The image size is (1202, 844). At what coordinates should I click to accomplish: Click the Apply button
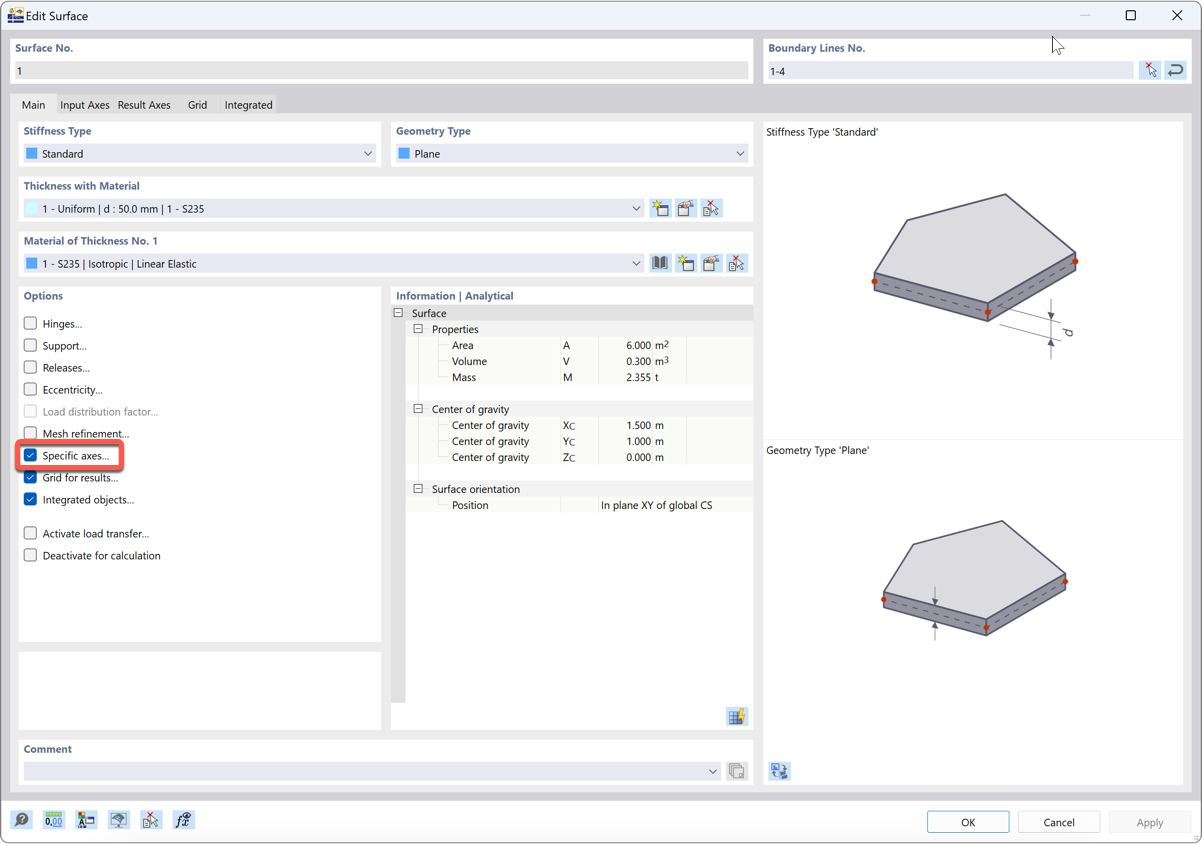pyautogui.click(x=1150, y=822)
